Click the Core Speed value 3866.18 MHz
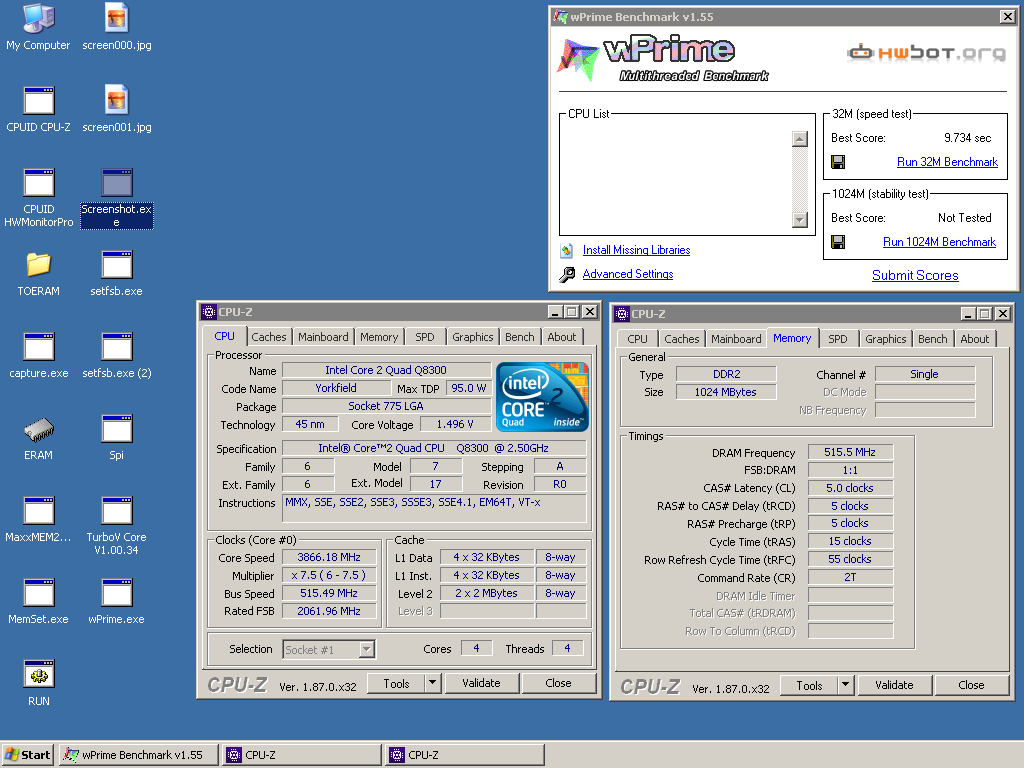 pyautogui.click(x=329, y=557)
